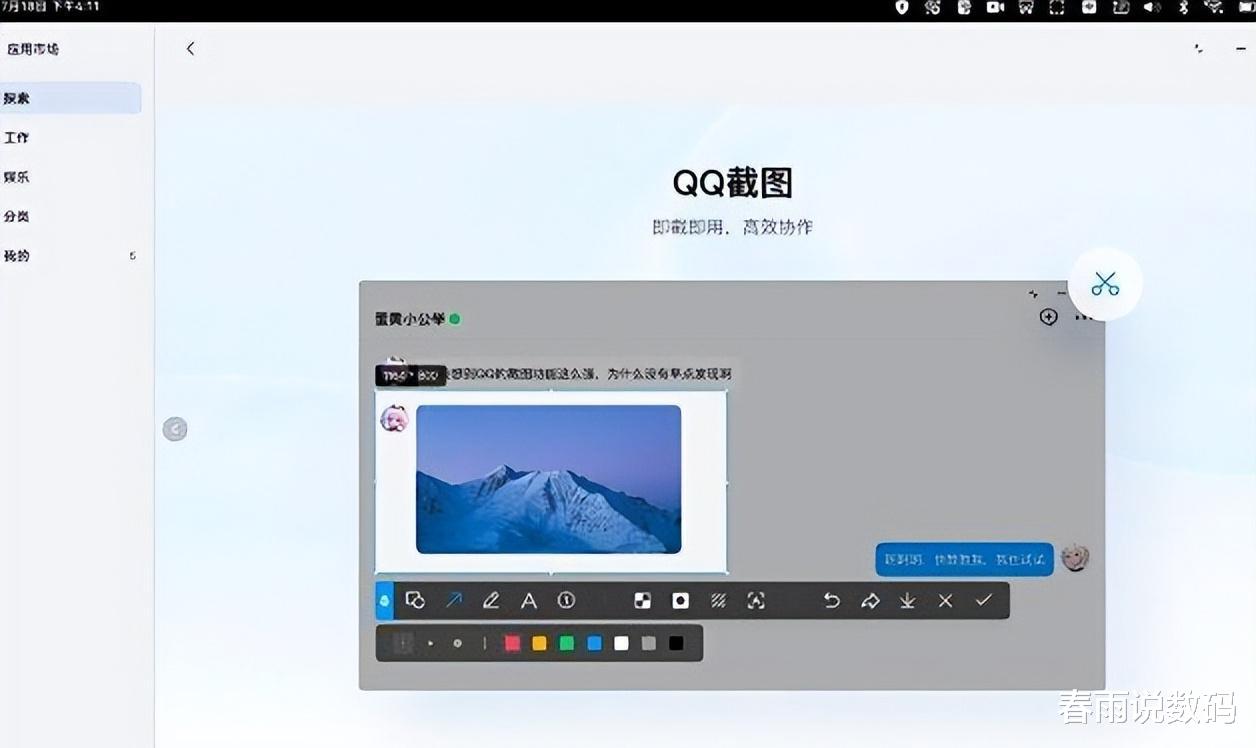Click the chat title with green status dot
The image size is (1256, 748).
417,319
